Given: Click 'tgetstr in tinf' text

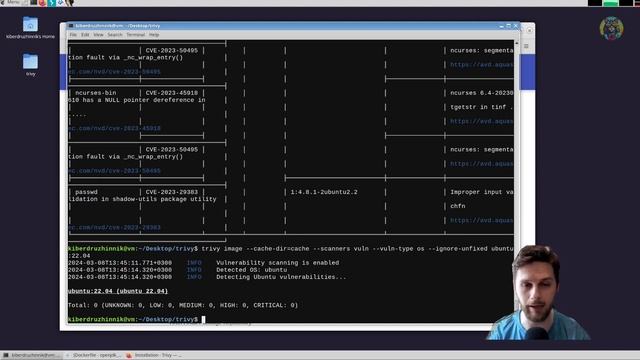Looking at the screenshot, I should [x=478, y=107].
